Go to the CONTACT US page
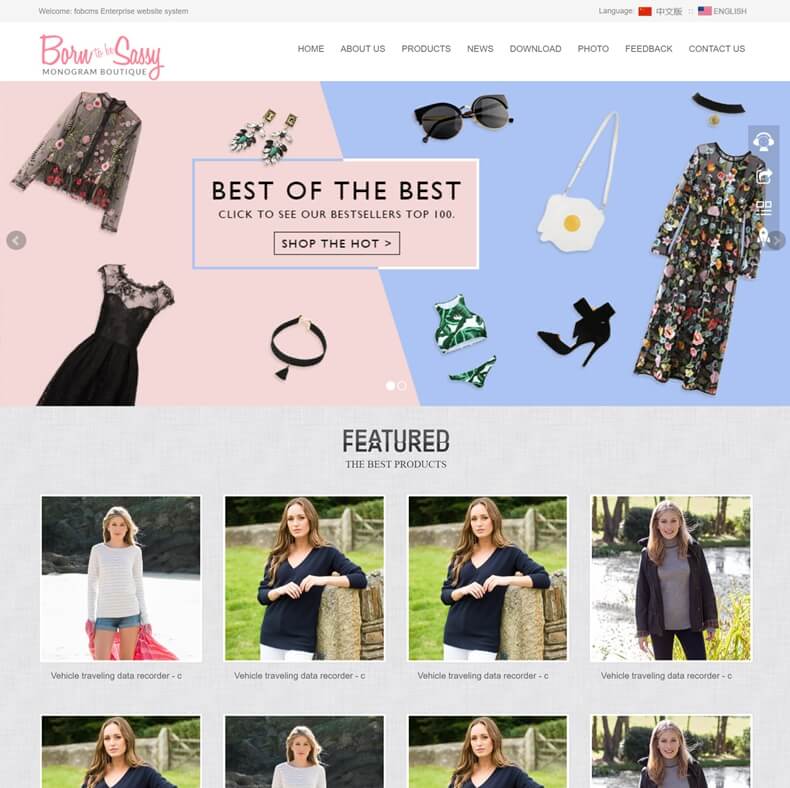Image resolution: width=790 pixels, height=788 pixels. pos(716,49)
